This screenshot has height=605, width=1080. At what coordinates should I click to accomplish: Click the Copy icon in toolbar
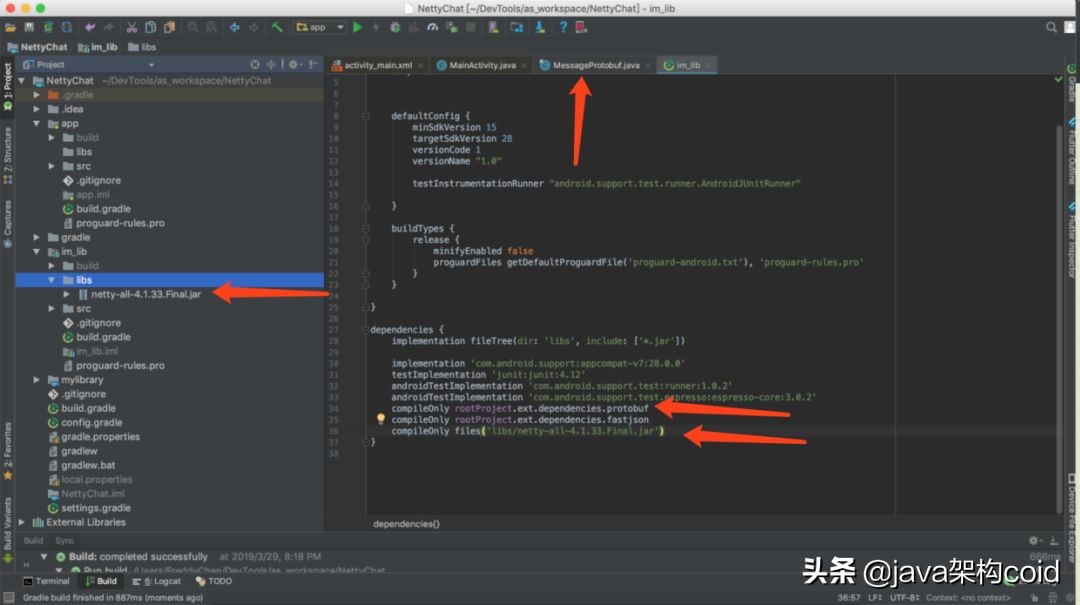coord(150,28)
